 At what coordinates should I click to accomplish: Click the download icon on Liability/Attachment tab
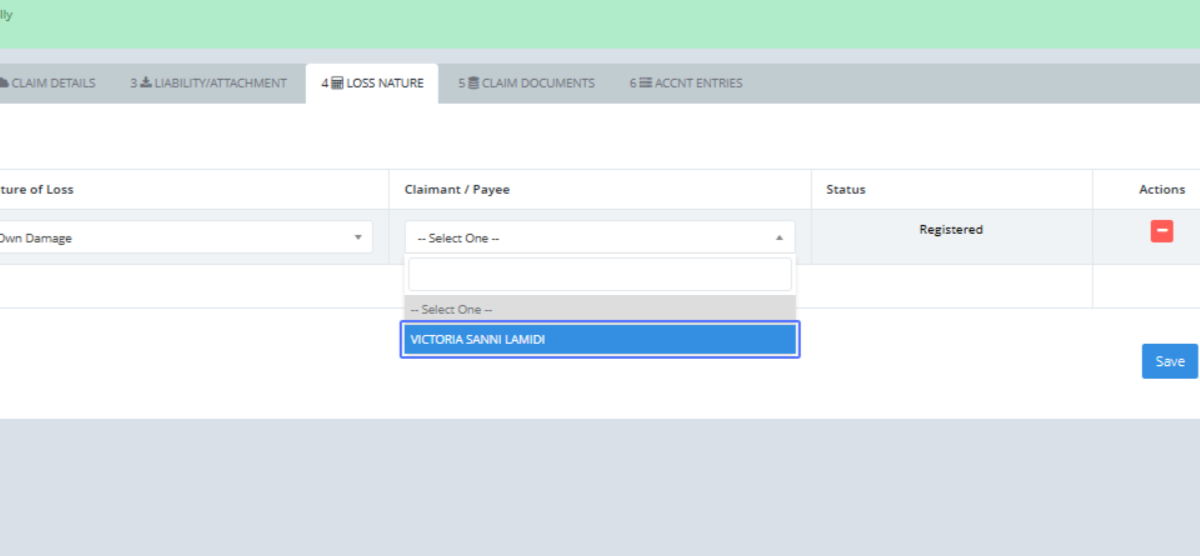point(145,83)
